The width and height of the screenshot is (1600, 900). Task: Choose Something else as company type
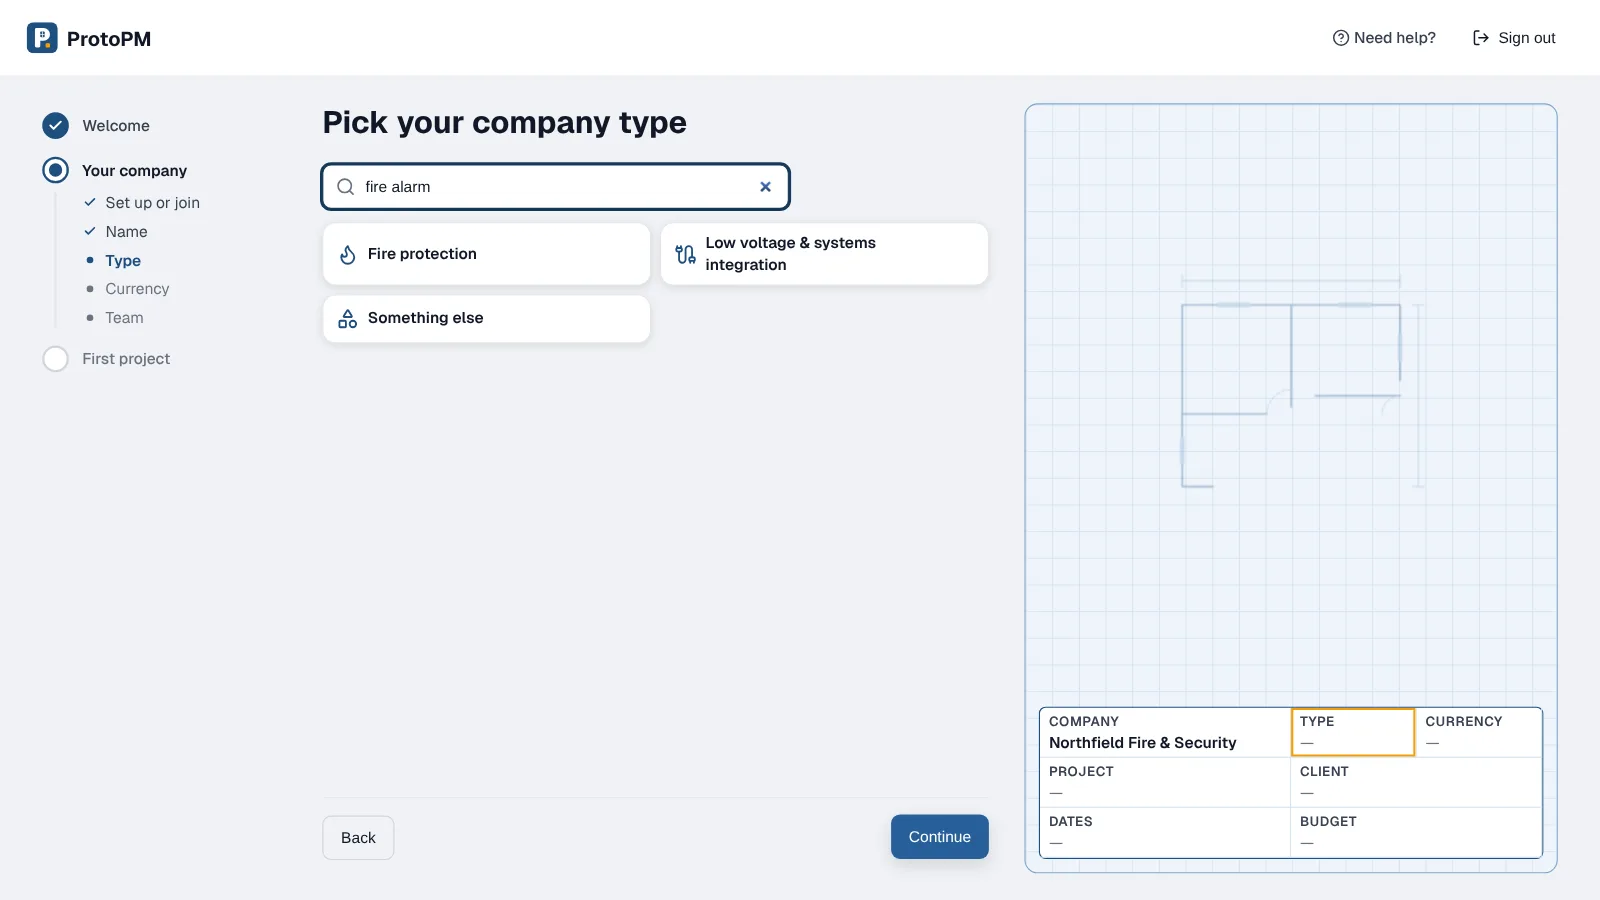pos(487,319)
